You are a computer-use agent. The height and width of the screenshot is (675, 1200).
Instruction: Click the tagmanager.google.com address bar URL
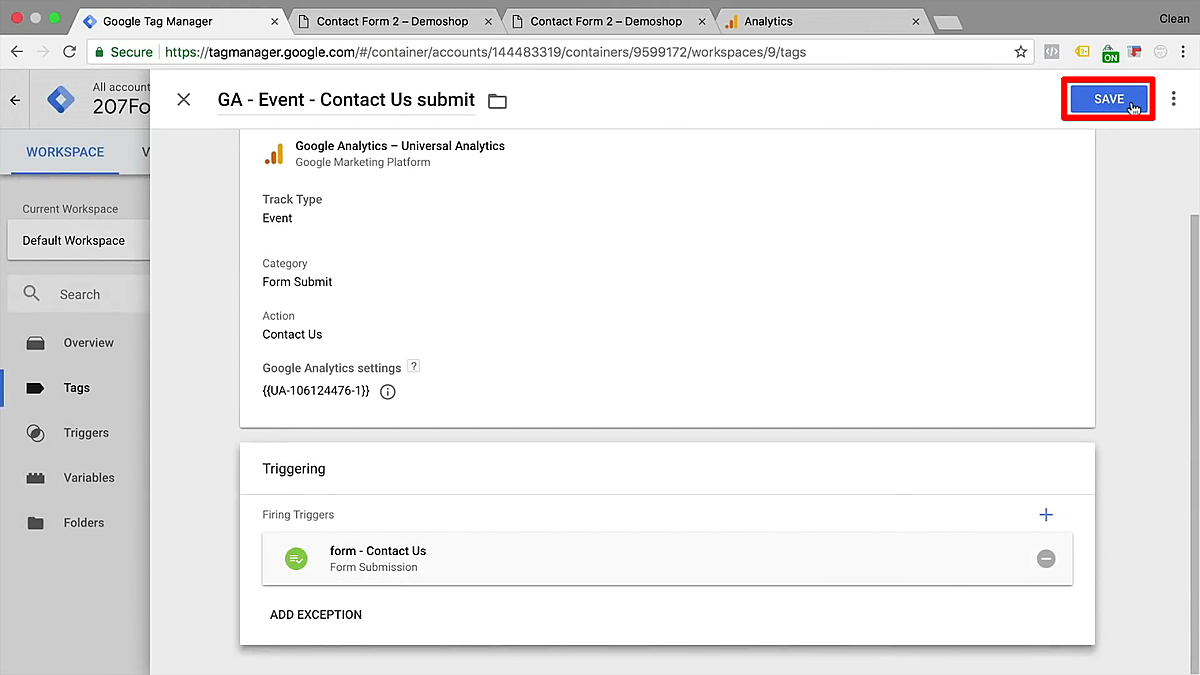pos(485,52)
